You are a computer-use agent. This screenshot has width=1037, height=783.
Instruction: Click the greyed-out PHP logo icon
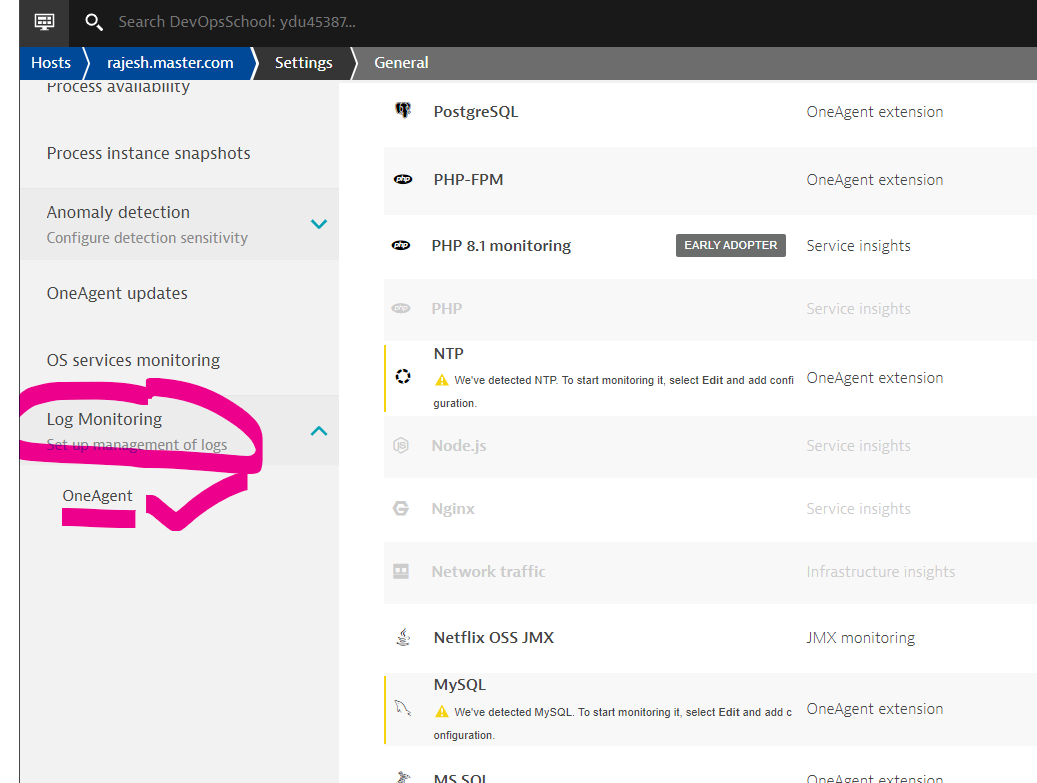(x=401, y=308)
